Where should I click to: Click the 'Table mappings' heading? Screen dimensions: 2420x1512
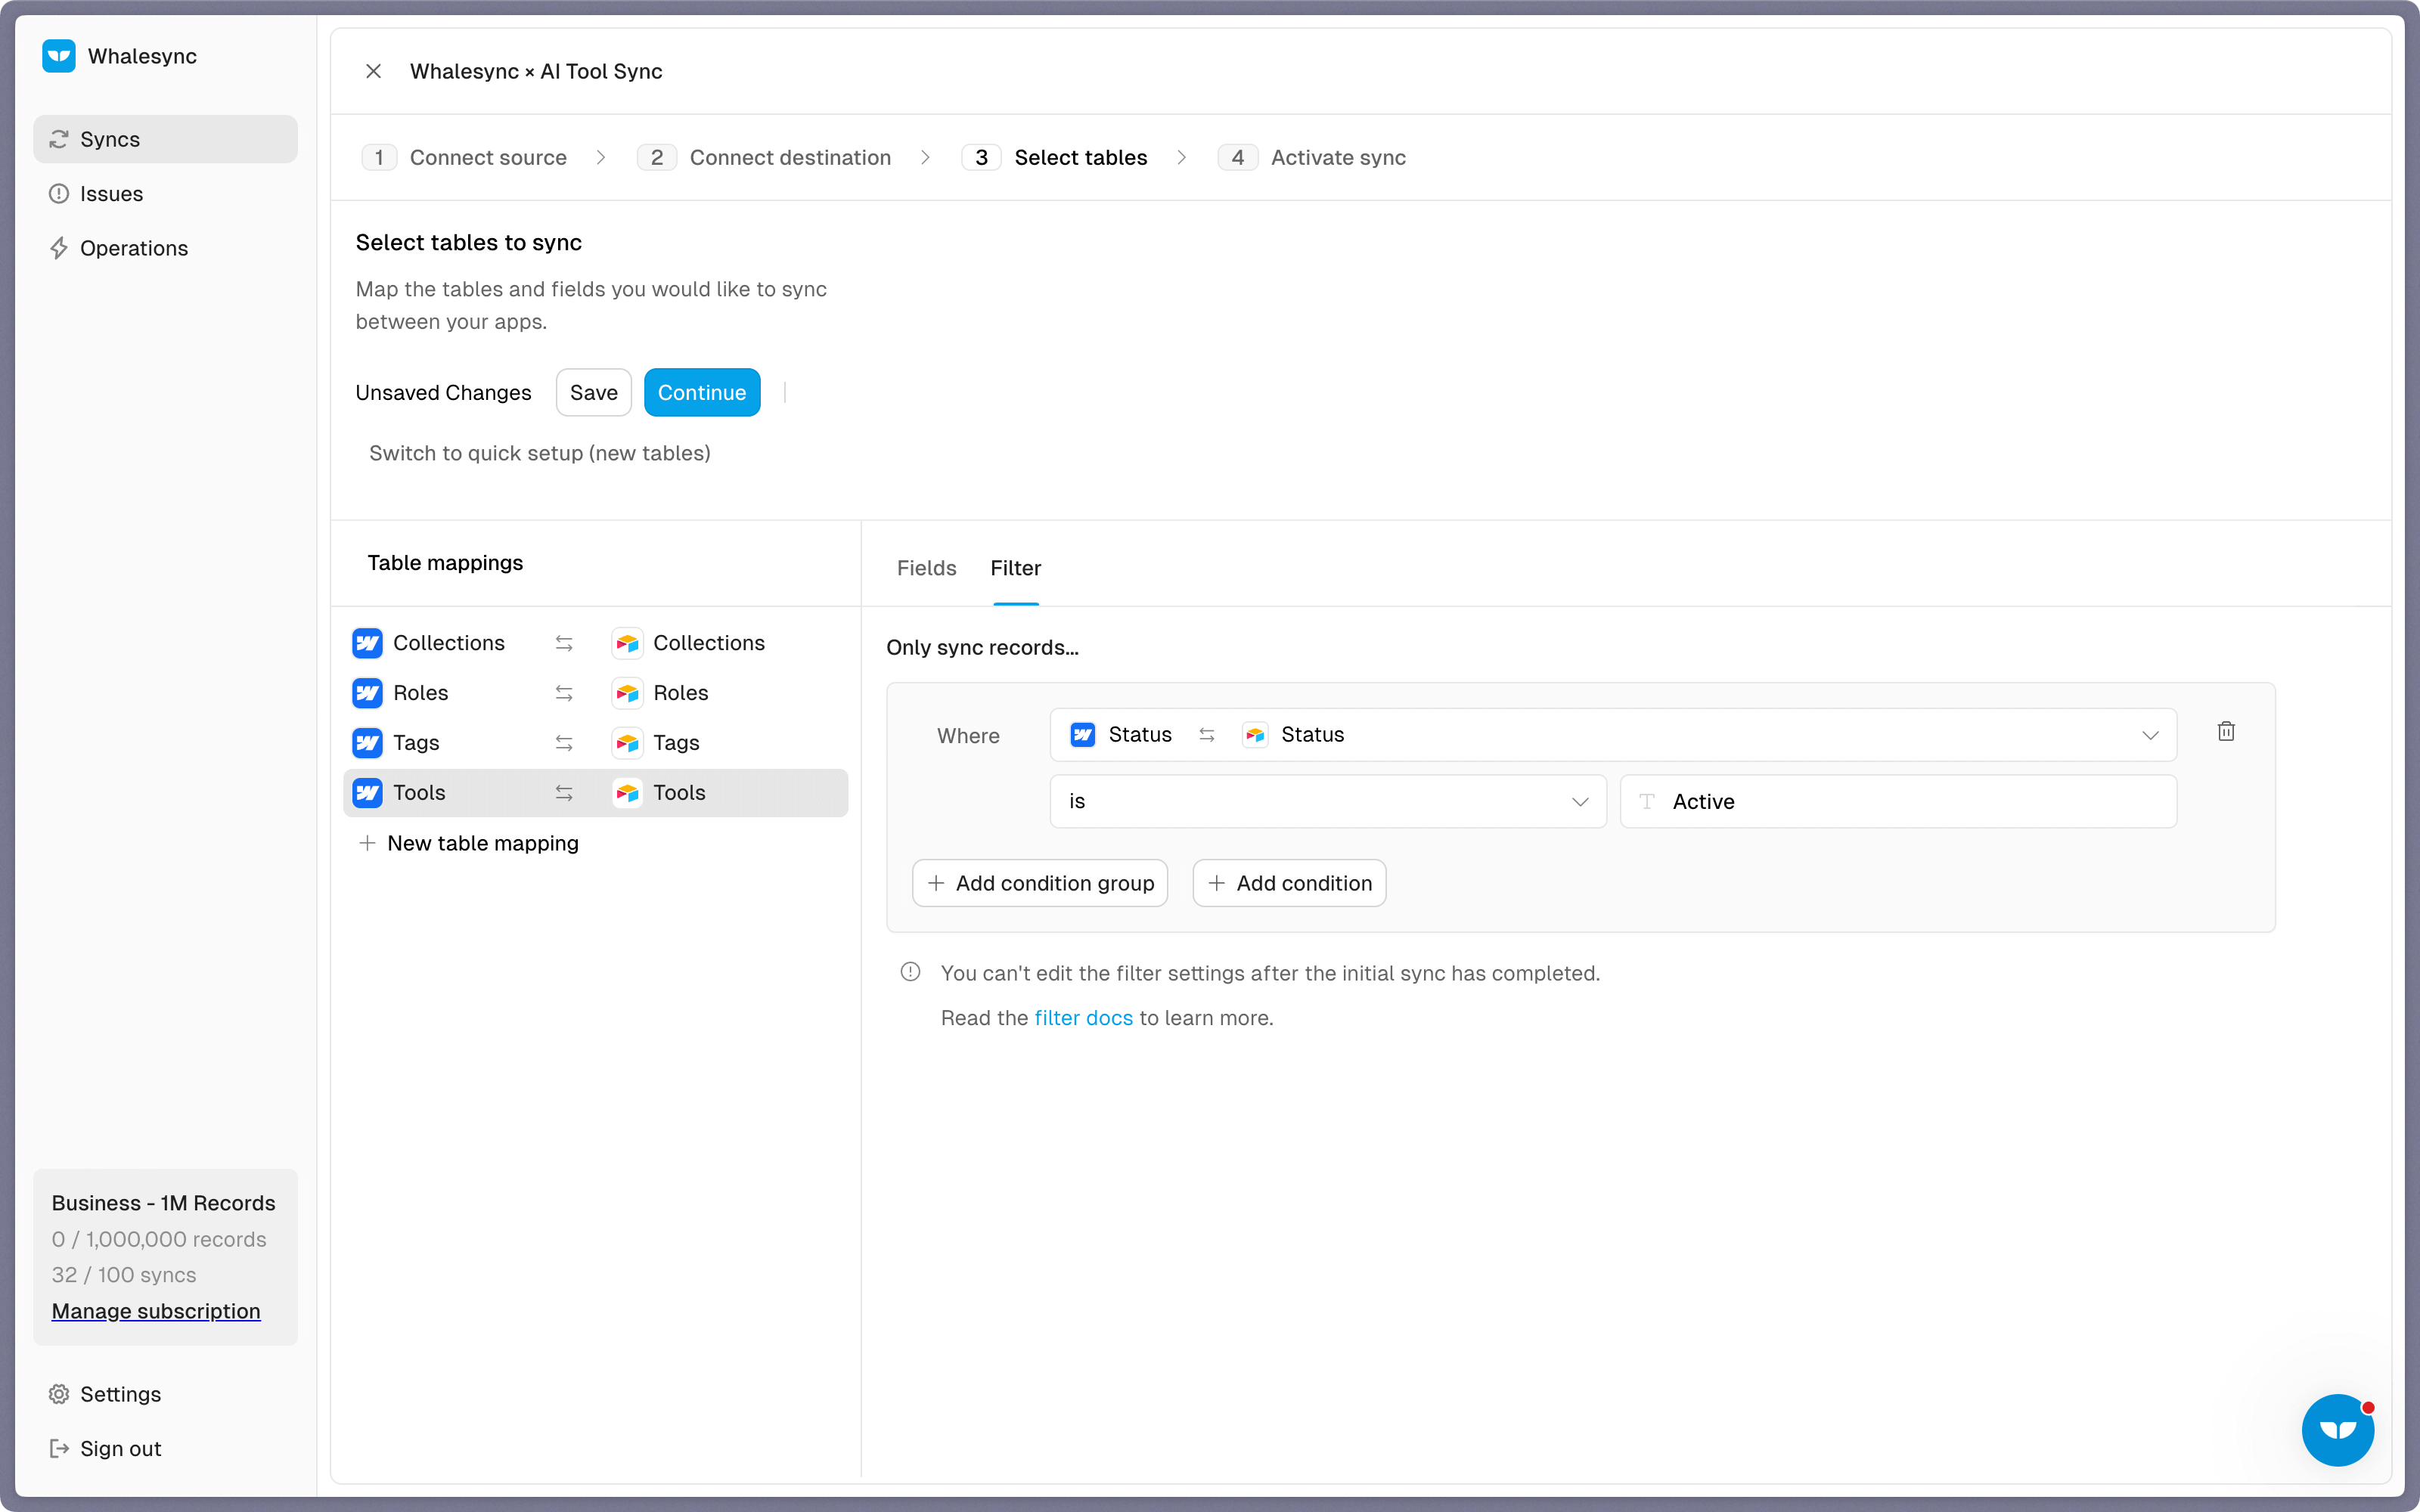click(445, 563)
